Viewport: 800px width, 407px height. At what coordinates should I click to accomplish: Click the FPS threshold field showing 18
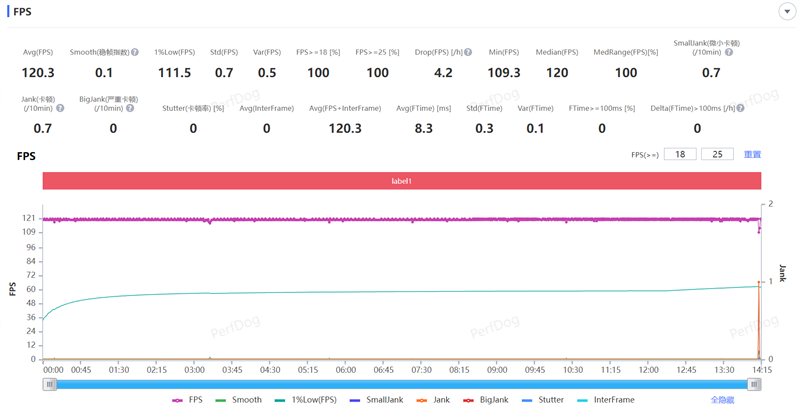pyautogui.click(x=679, y=155)
